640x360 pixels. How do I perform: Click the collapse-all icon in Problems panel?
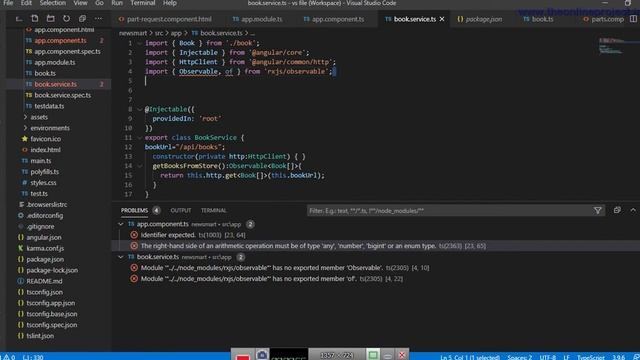pos(617,210)
